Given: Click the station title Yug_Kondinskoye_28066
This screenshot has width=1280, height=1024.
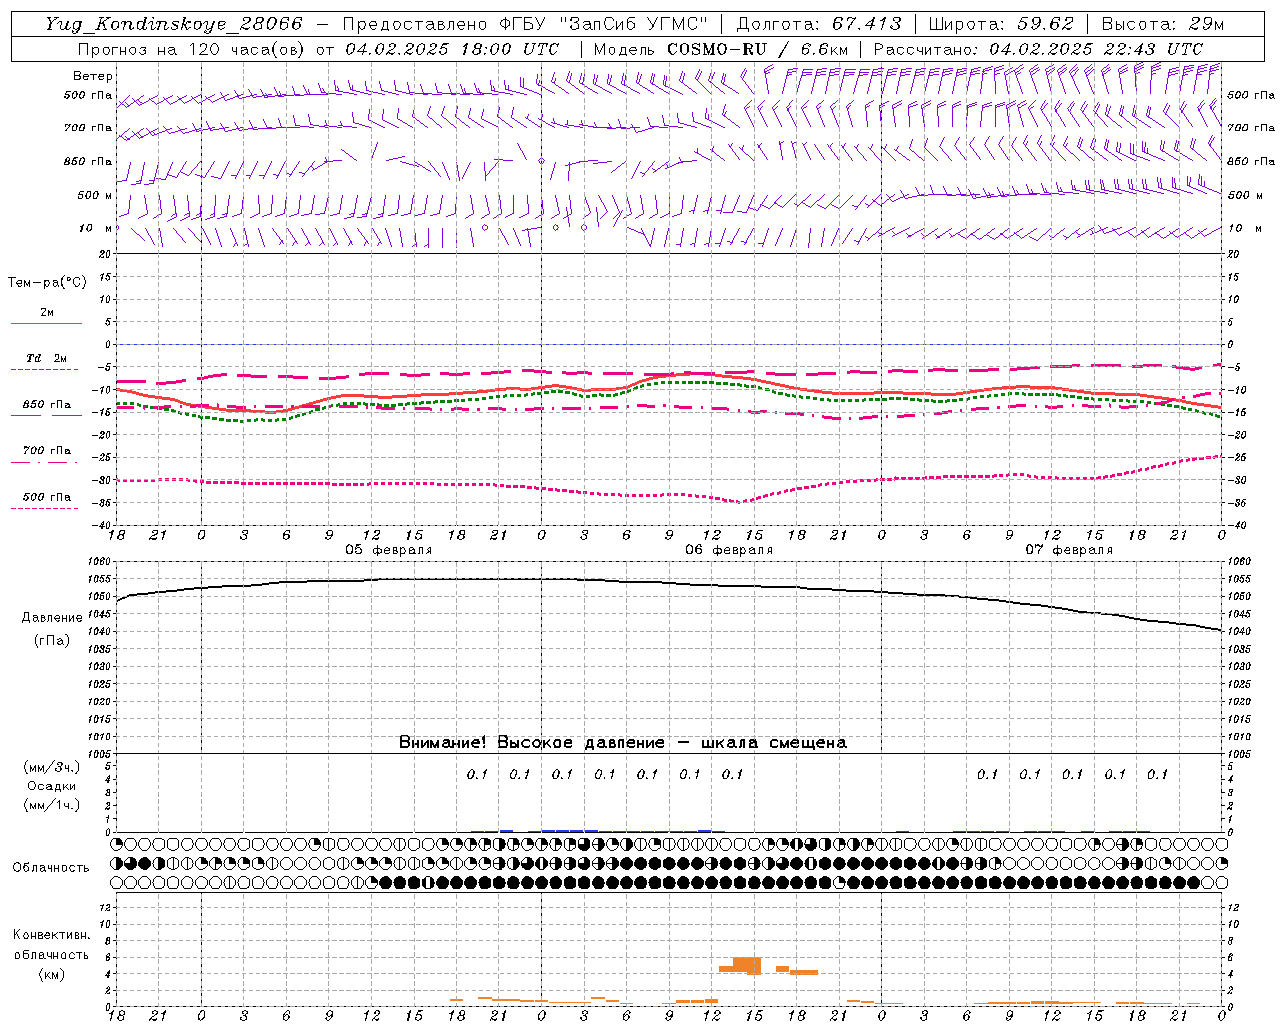Looking at the screenshot, I should pyautogui.click(x=173, y=24).
